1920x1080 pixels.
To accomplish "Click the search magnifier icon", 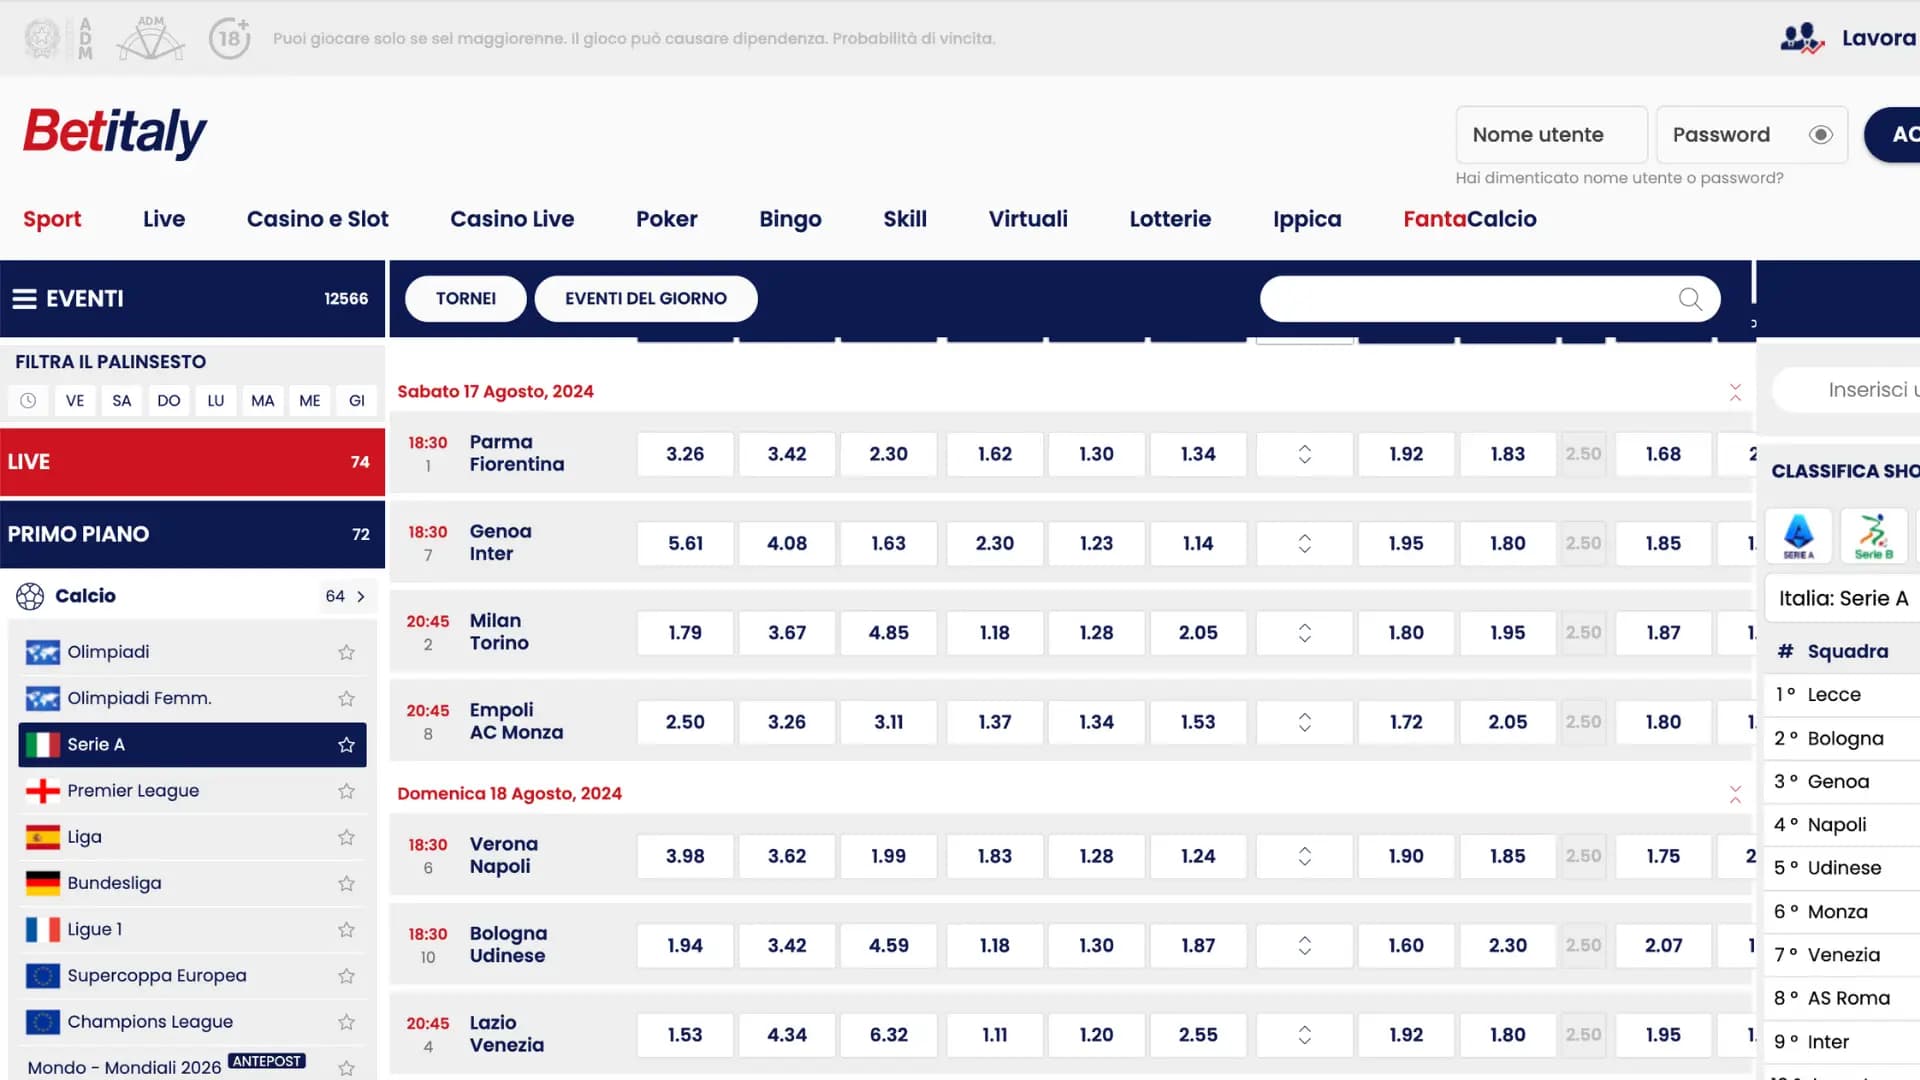I will pyautogui.click(x=1690, y=298).
